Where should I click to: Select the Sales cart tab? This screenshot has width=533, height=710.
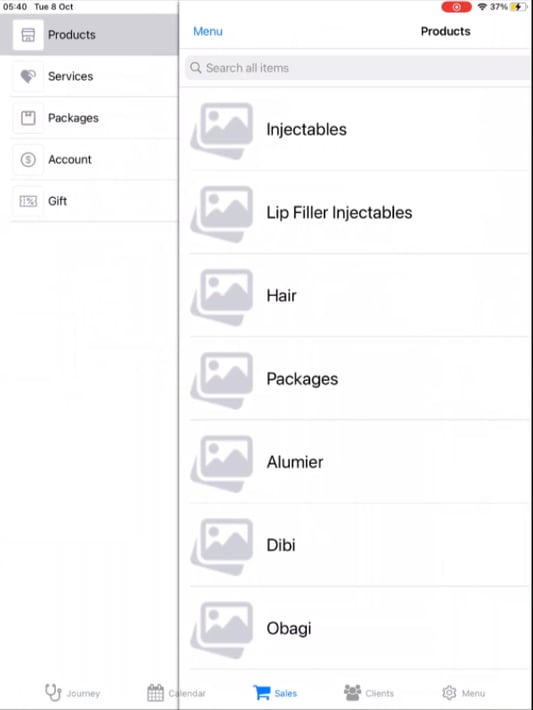pyautogui.click(x=275, y=693)
